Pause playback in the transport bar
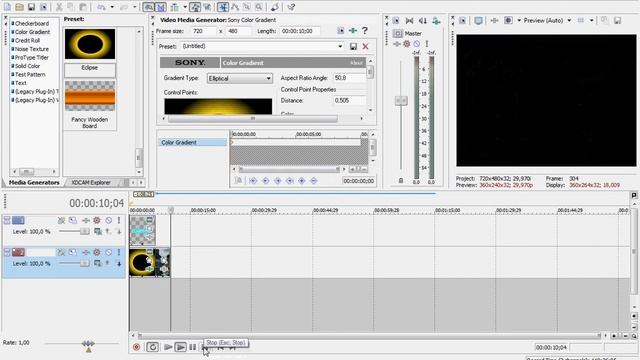 coord(192,347)
